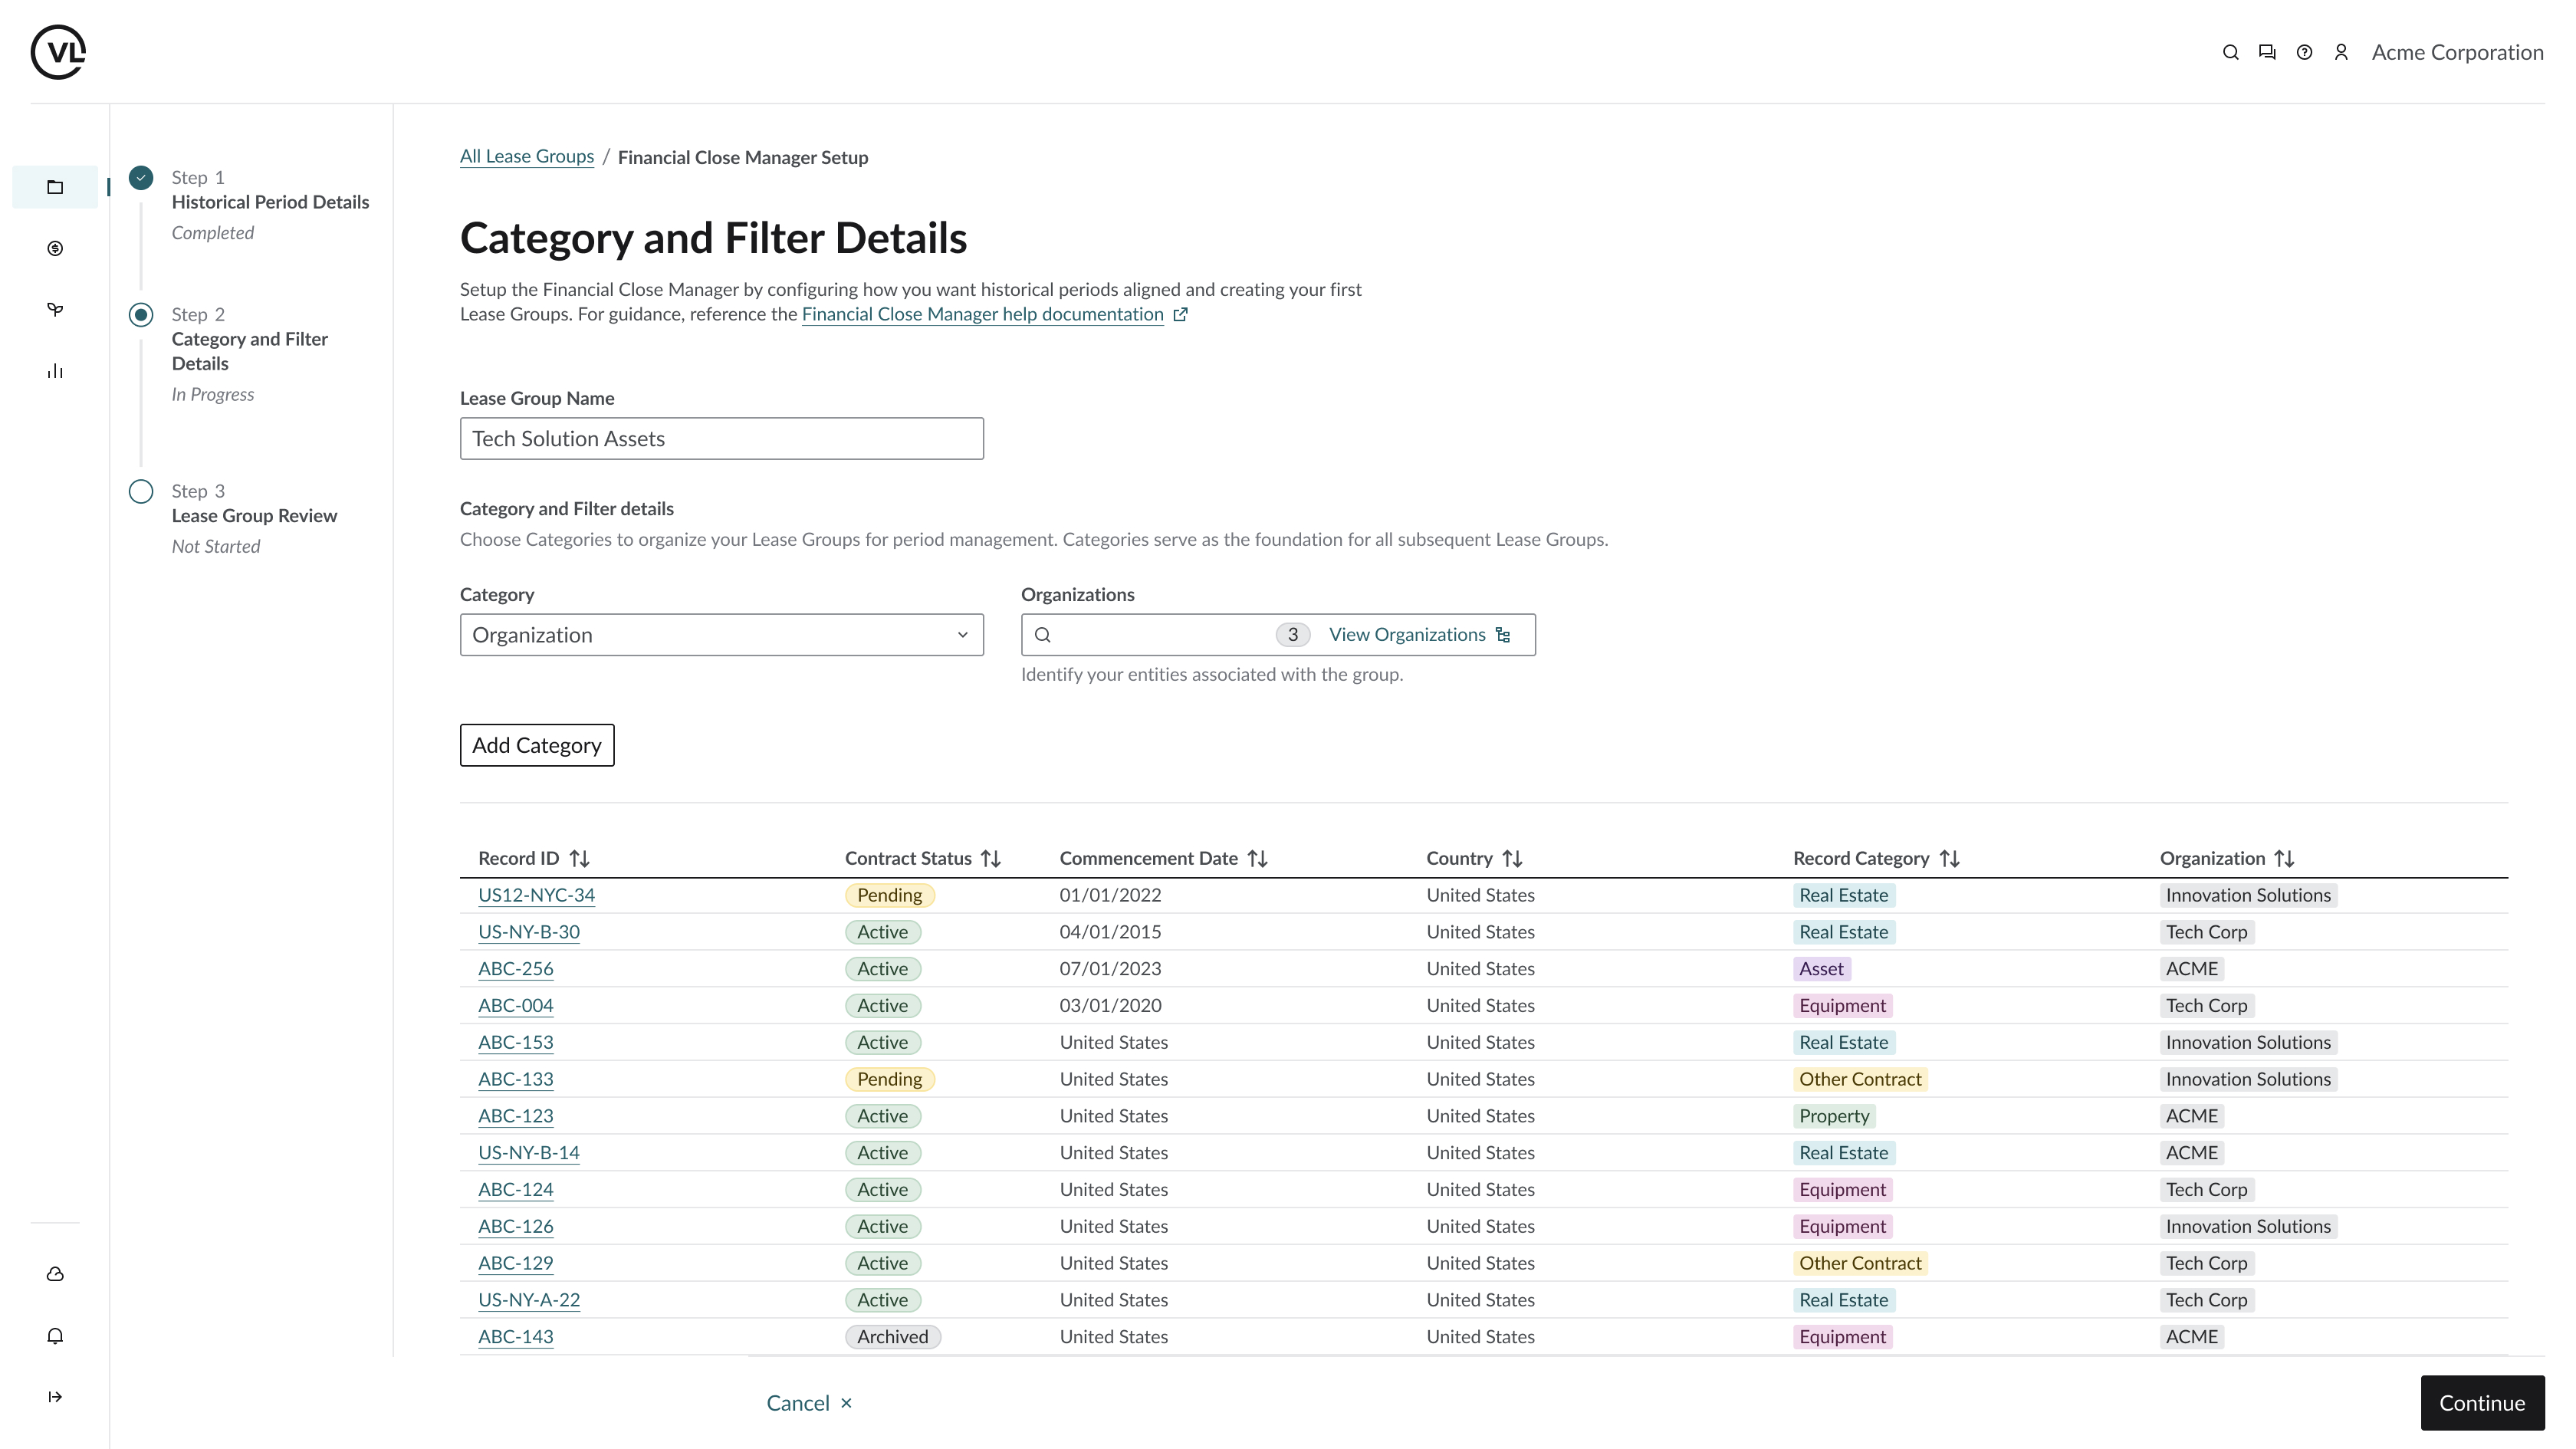2576x1449 pixels.
Task: Select Step 3 Lease Group Review circle
Action: [141, 492]
